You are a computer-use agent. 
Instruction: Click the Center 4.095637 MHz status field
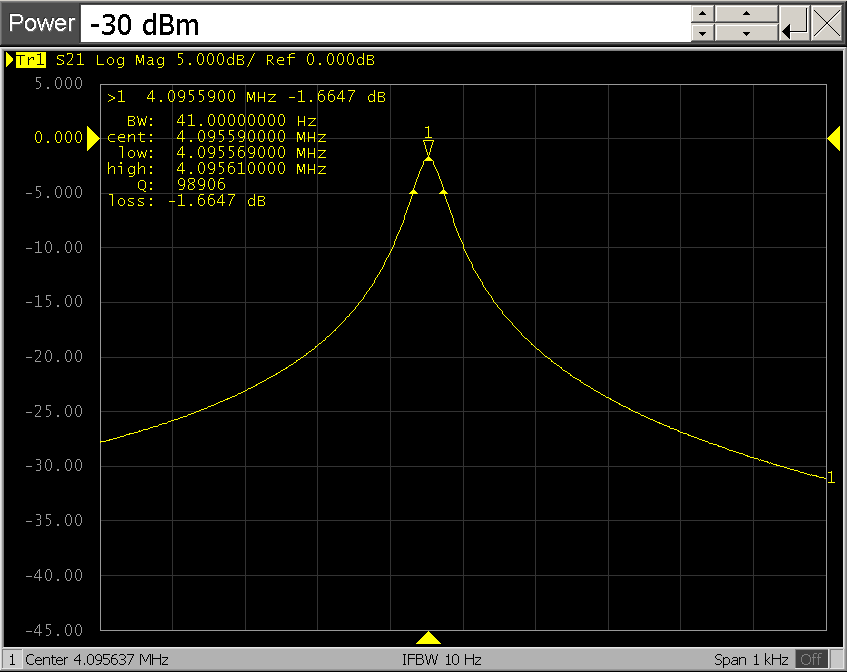(96, 660)
